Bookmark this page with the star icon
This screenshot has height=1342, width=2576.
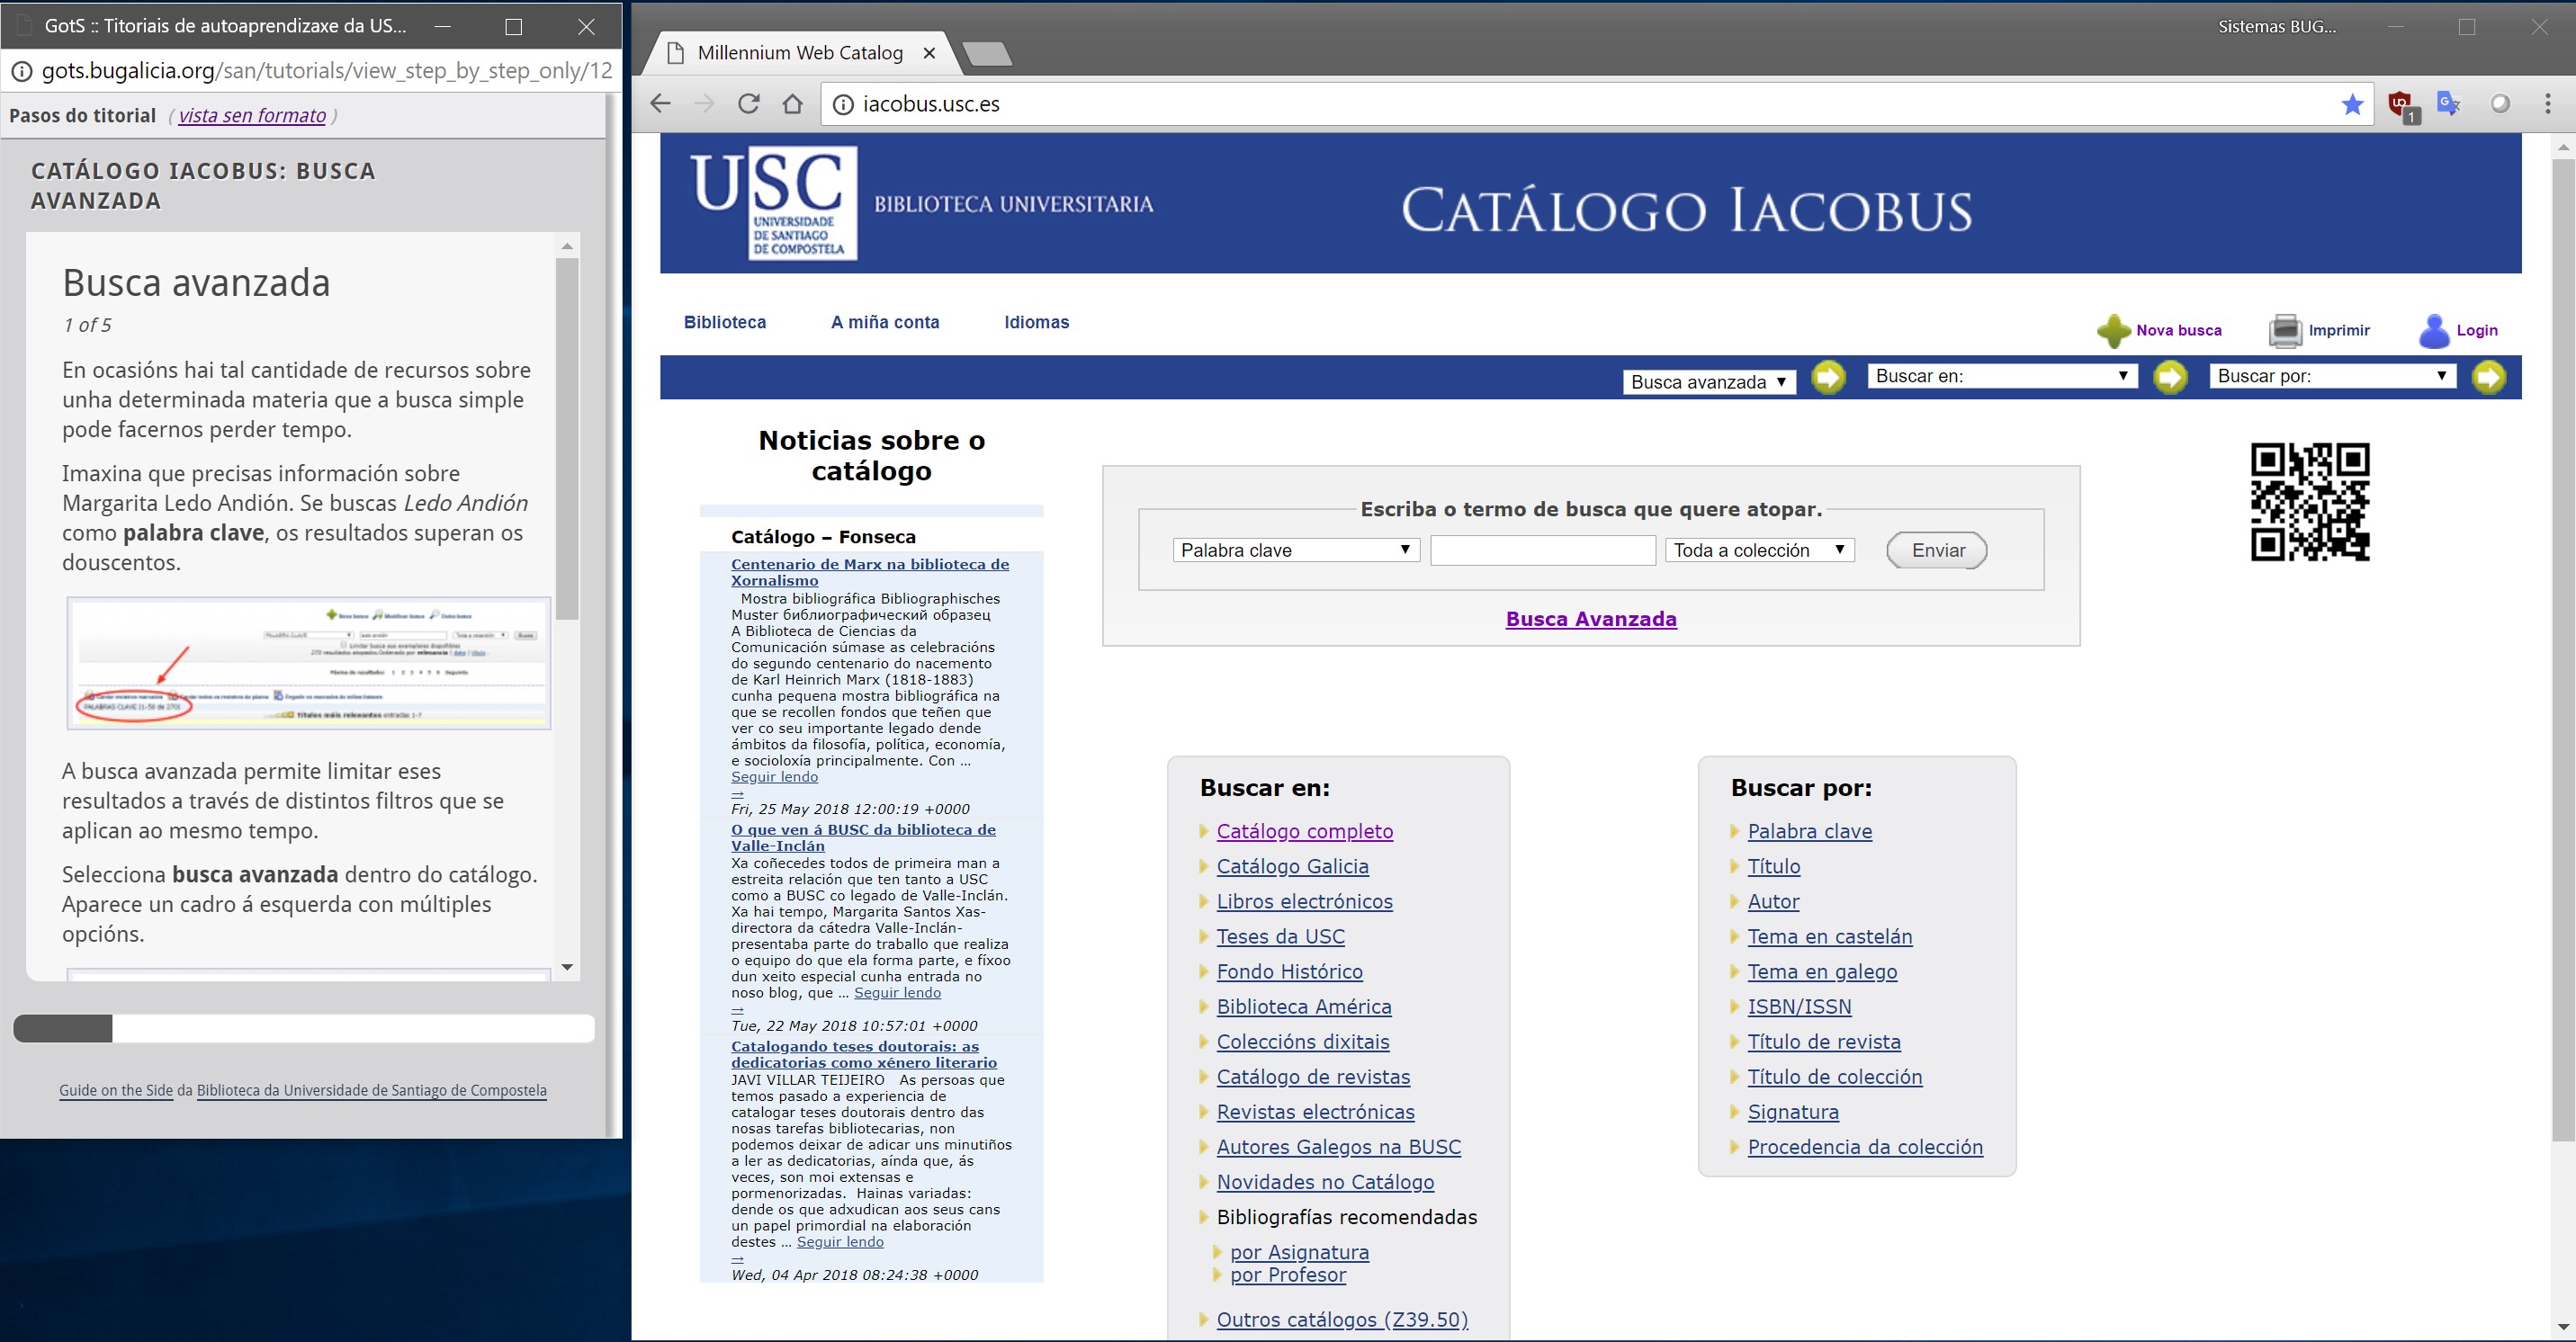[2353, 104]
